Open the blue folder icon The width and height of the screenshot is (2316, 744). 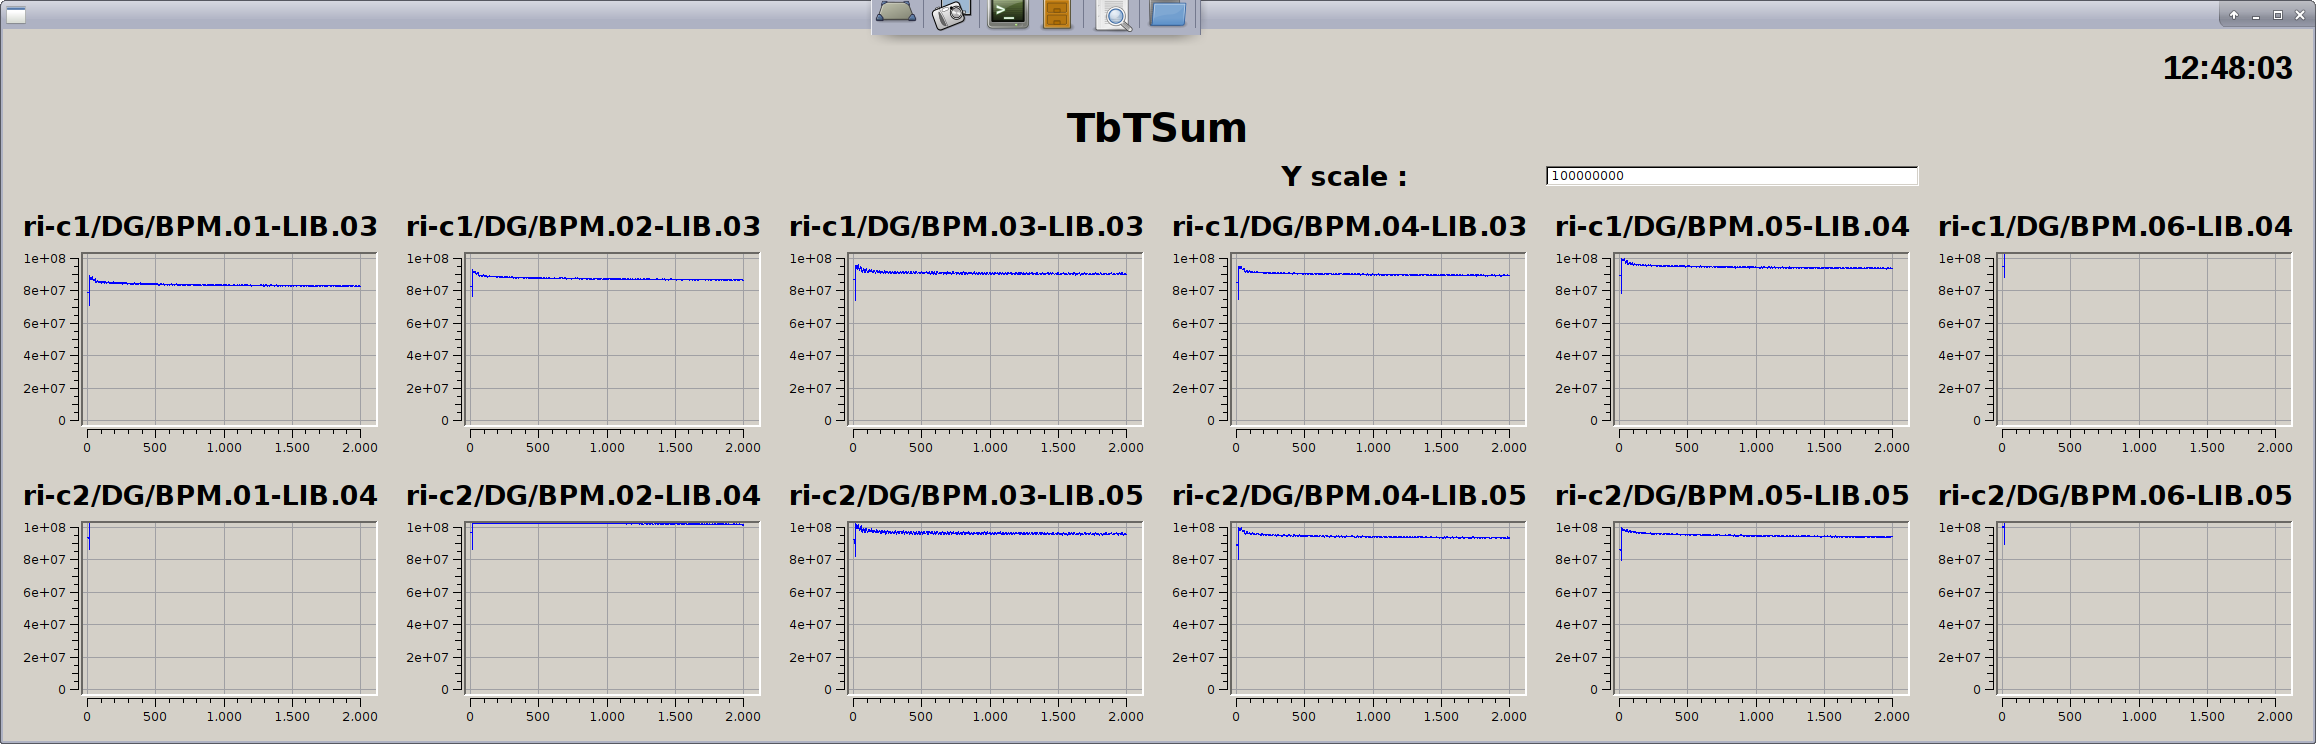[1167, 14]
